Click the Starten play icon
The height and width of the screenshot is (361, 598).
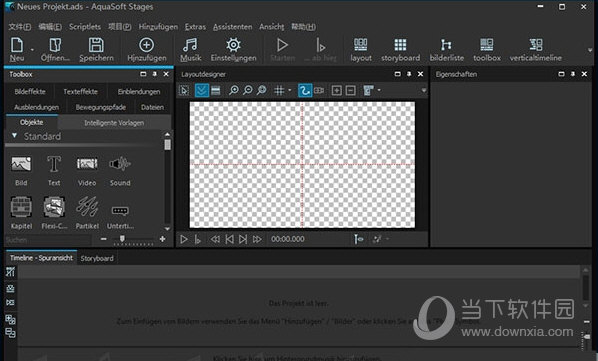tap(282, 45)
